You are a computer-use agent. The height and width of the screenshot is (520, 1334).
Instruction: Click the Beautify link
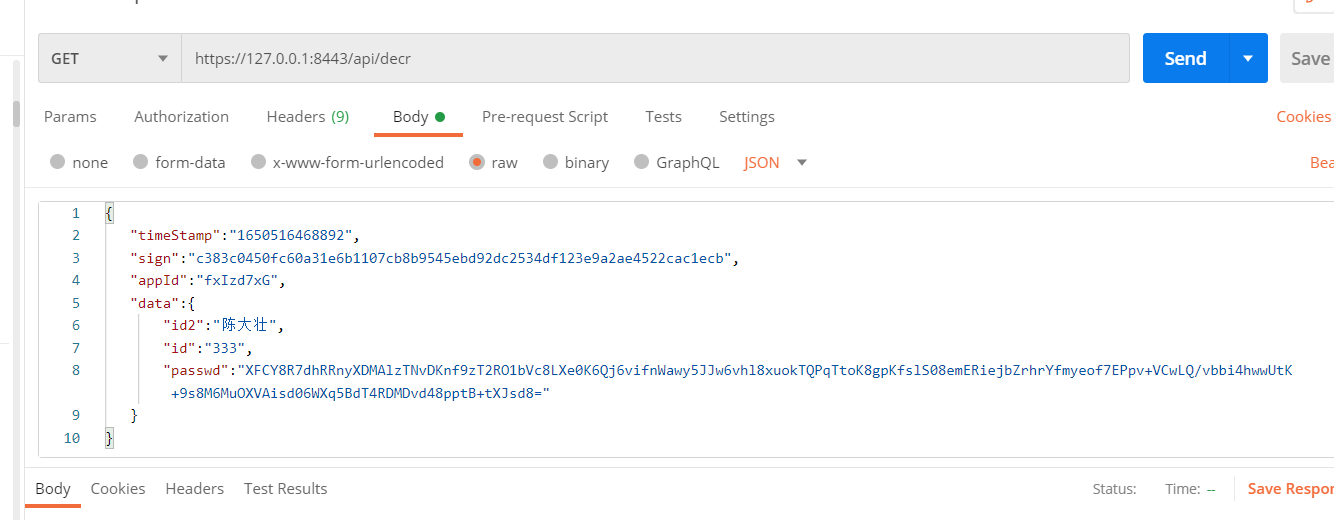tap(1321, 162)
